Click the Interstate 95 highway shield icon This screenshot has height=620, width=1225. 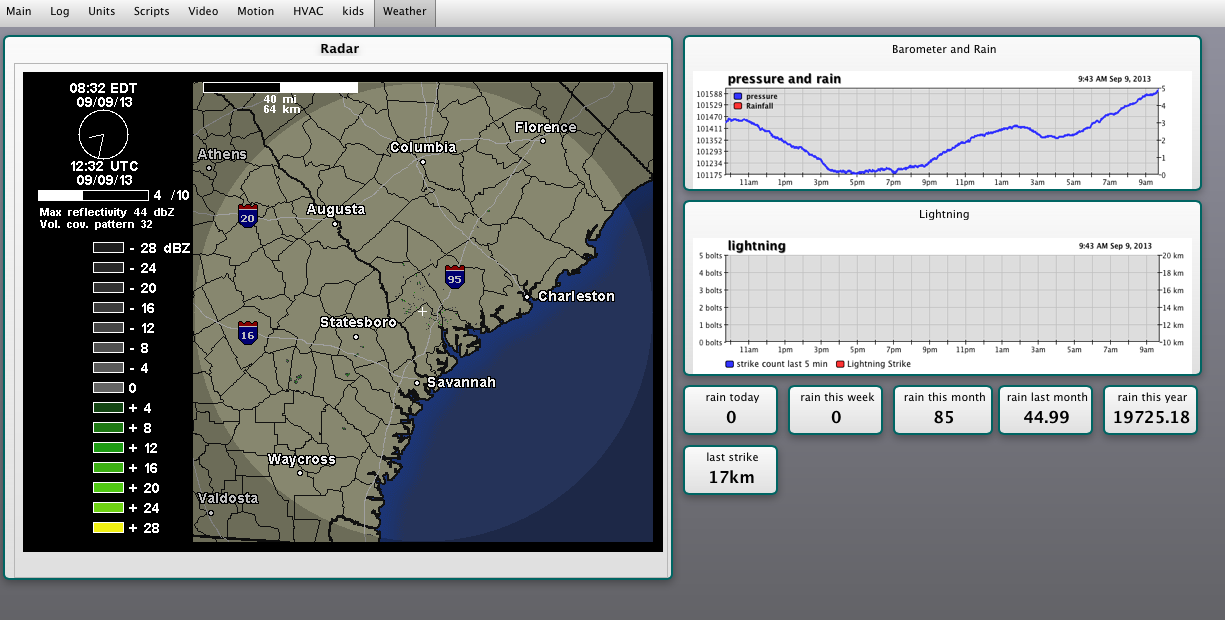coord(455,278)
